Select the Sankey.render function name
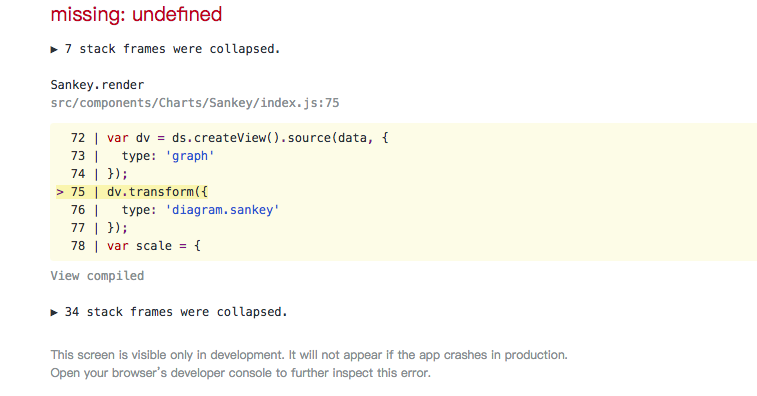757x396 pixels. pos(97,85)
